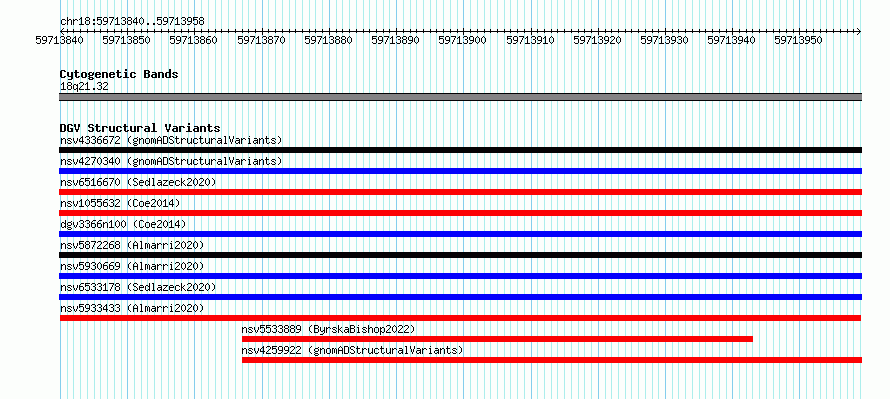The height and width of the screenshot is (399, 890).
Task: Click the black bar for nsv5872268
Action: [460, 255]
